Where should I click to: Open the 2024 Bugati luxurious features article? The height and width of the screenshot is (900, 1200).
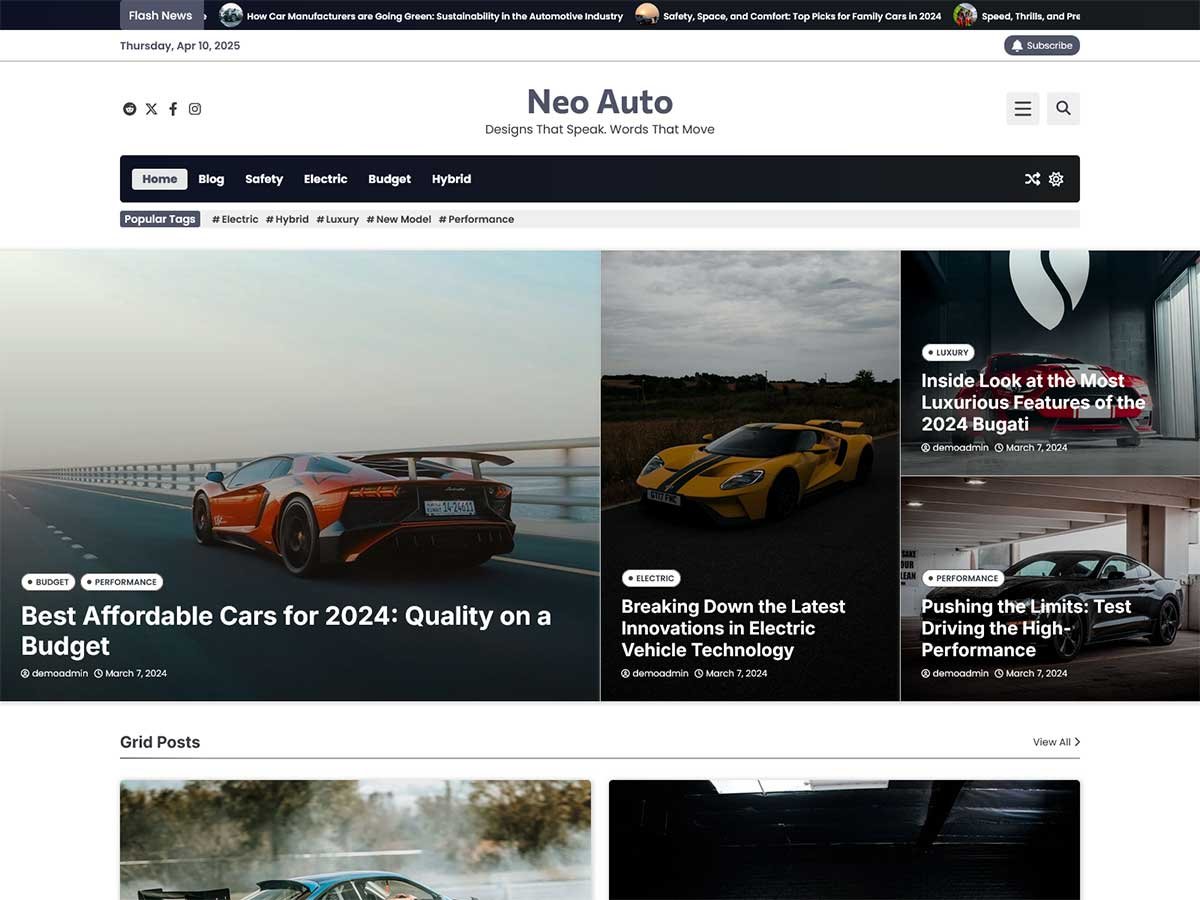click(1033, 402)
